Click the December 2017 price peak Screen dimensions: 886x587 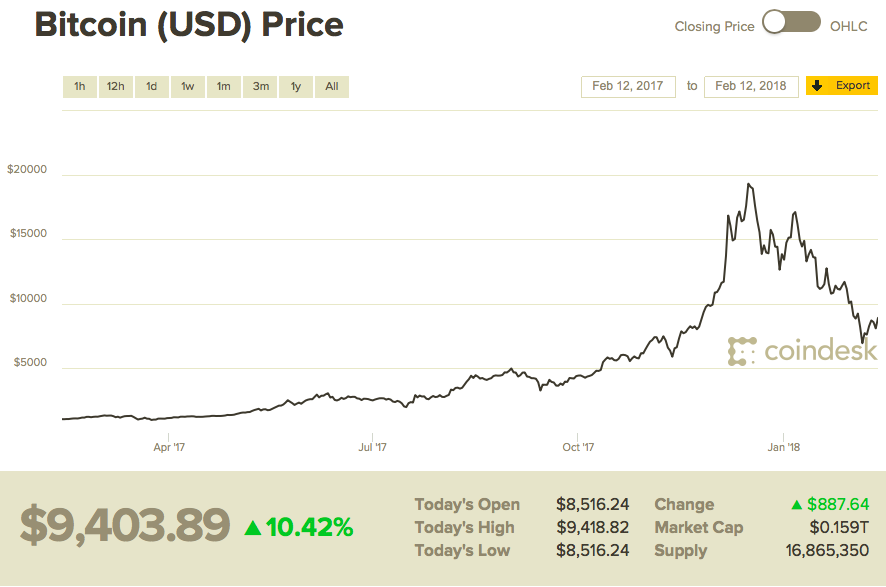748,185
